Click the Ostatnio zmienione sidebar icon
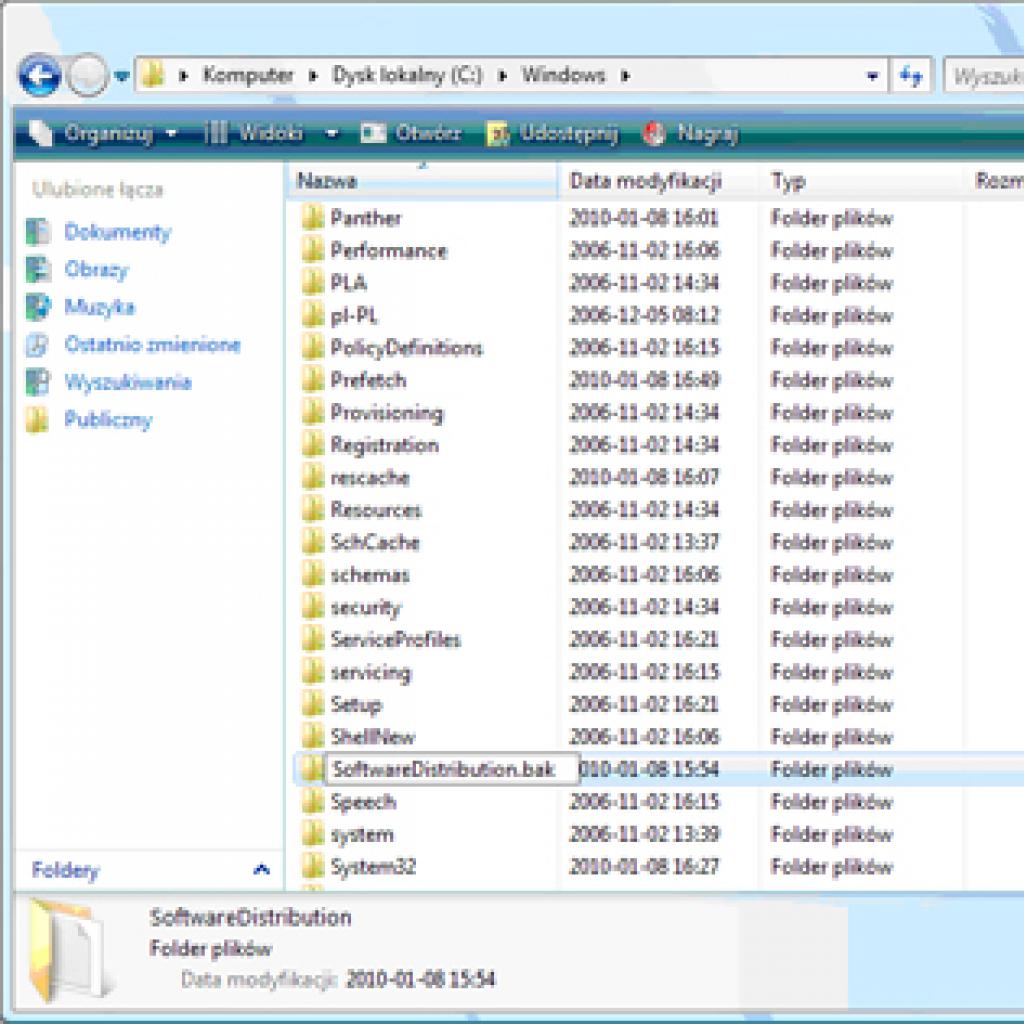This screenshot has width=1024, height=1024. click(x=38, y=344)
